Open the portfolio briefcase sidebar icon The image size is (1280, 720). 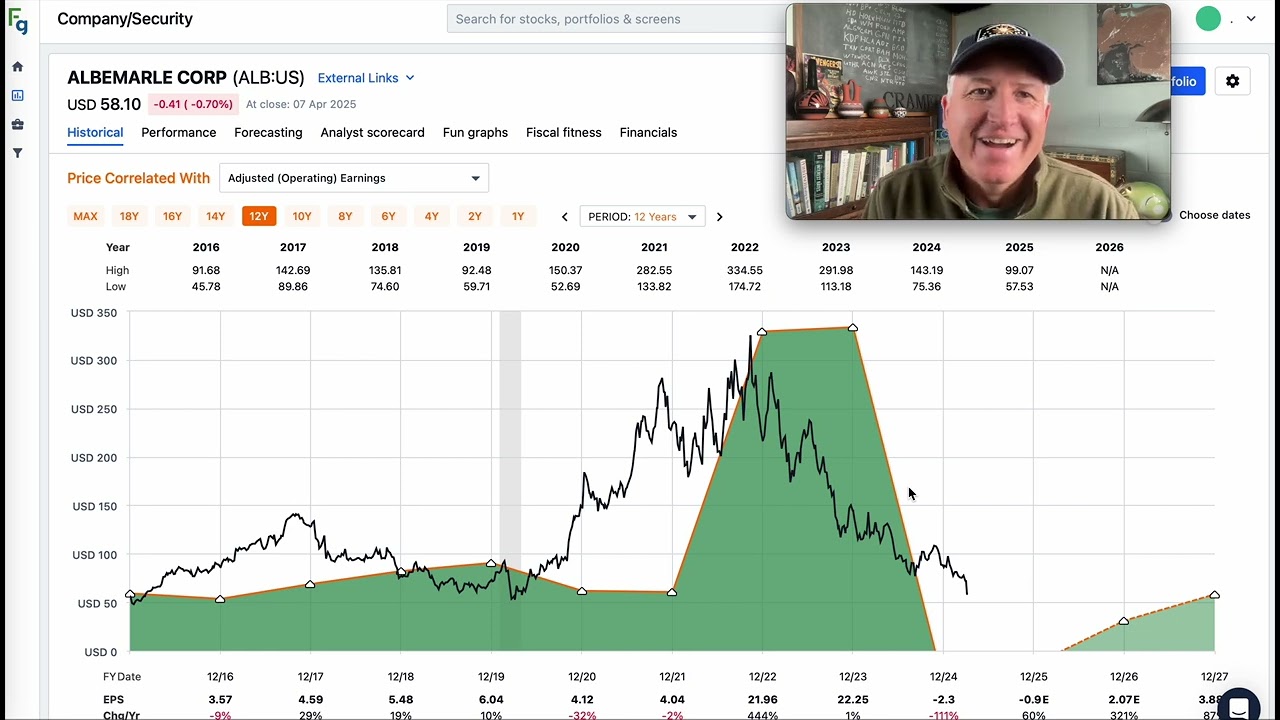click(17, 125)
